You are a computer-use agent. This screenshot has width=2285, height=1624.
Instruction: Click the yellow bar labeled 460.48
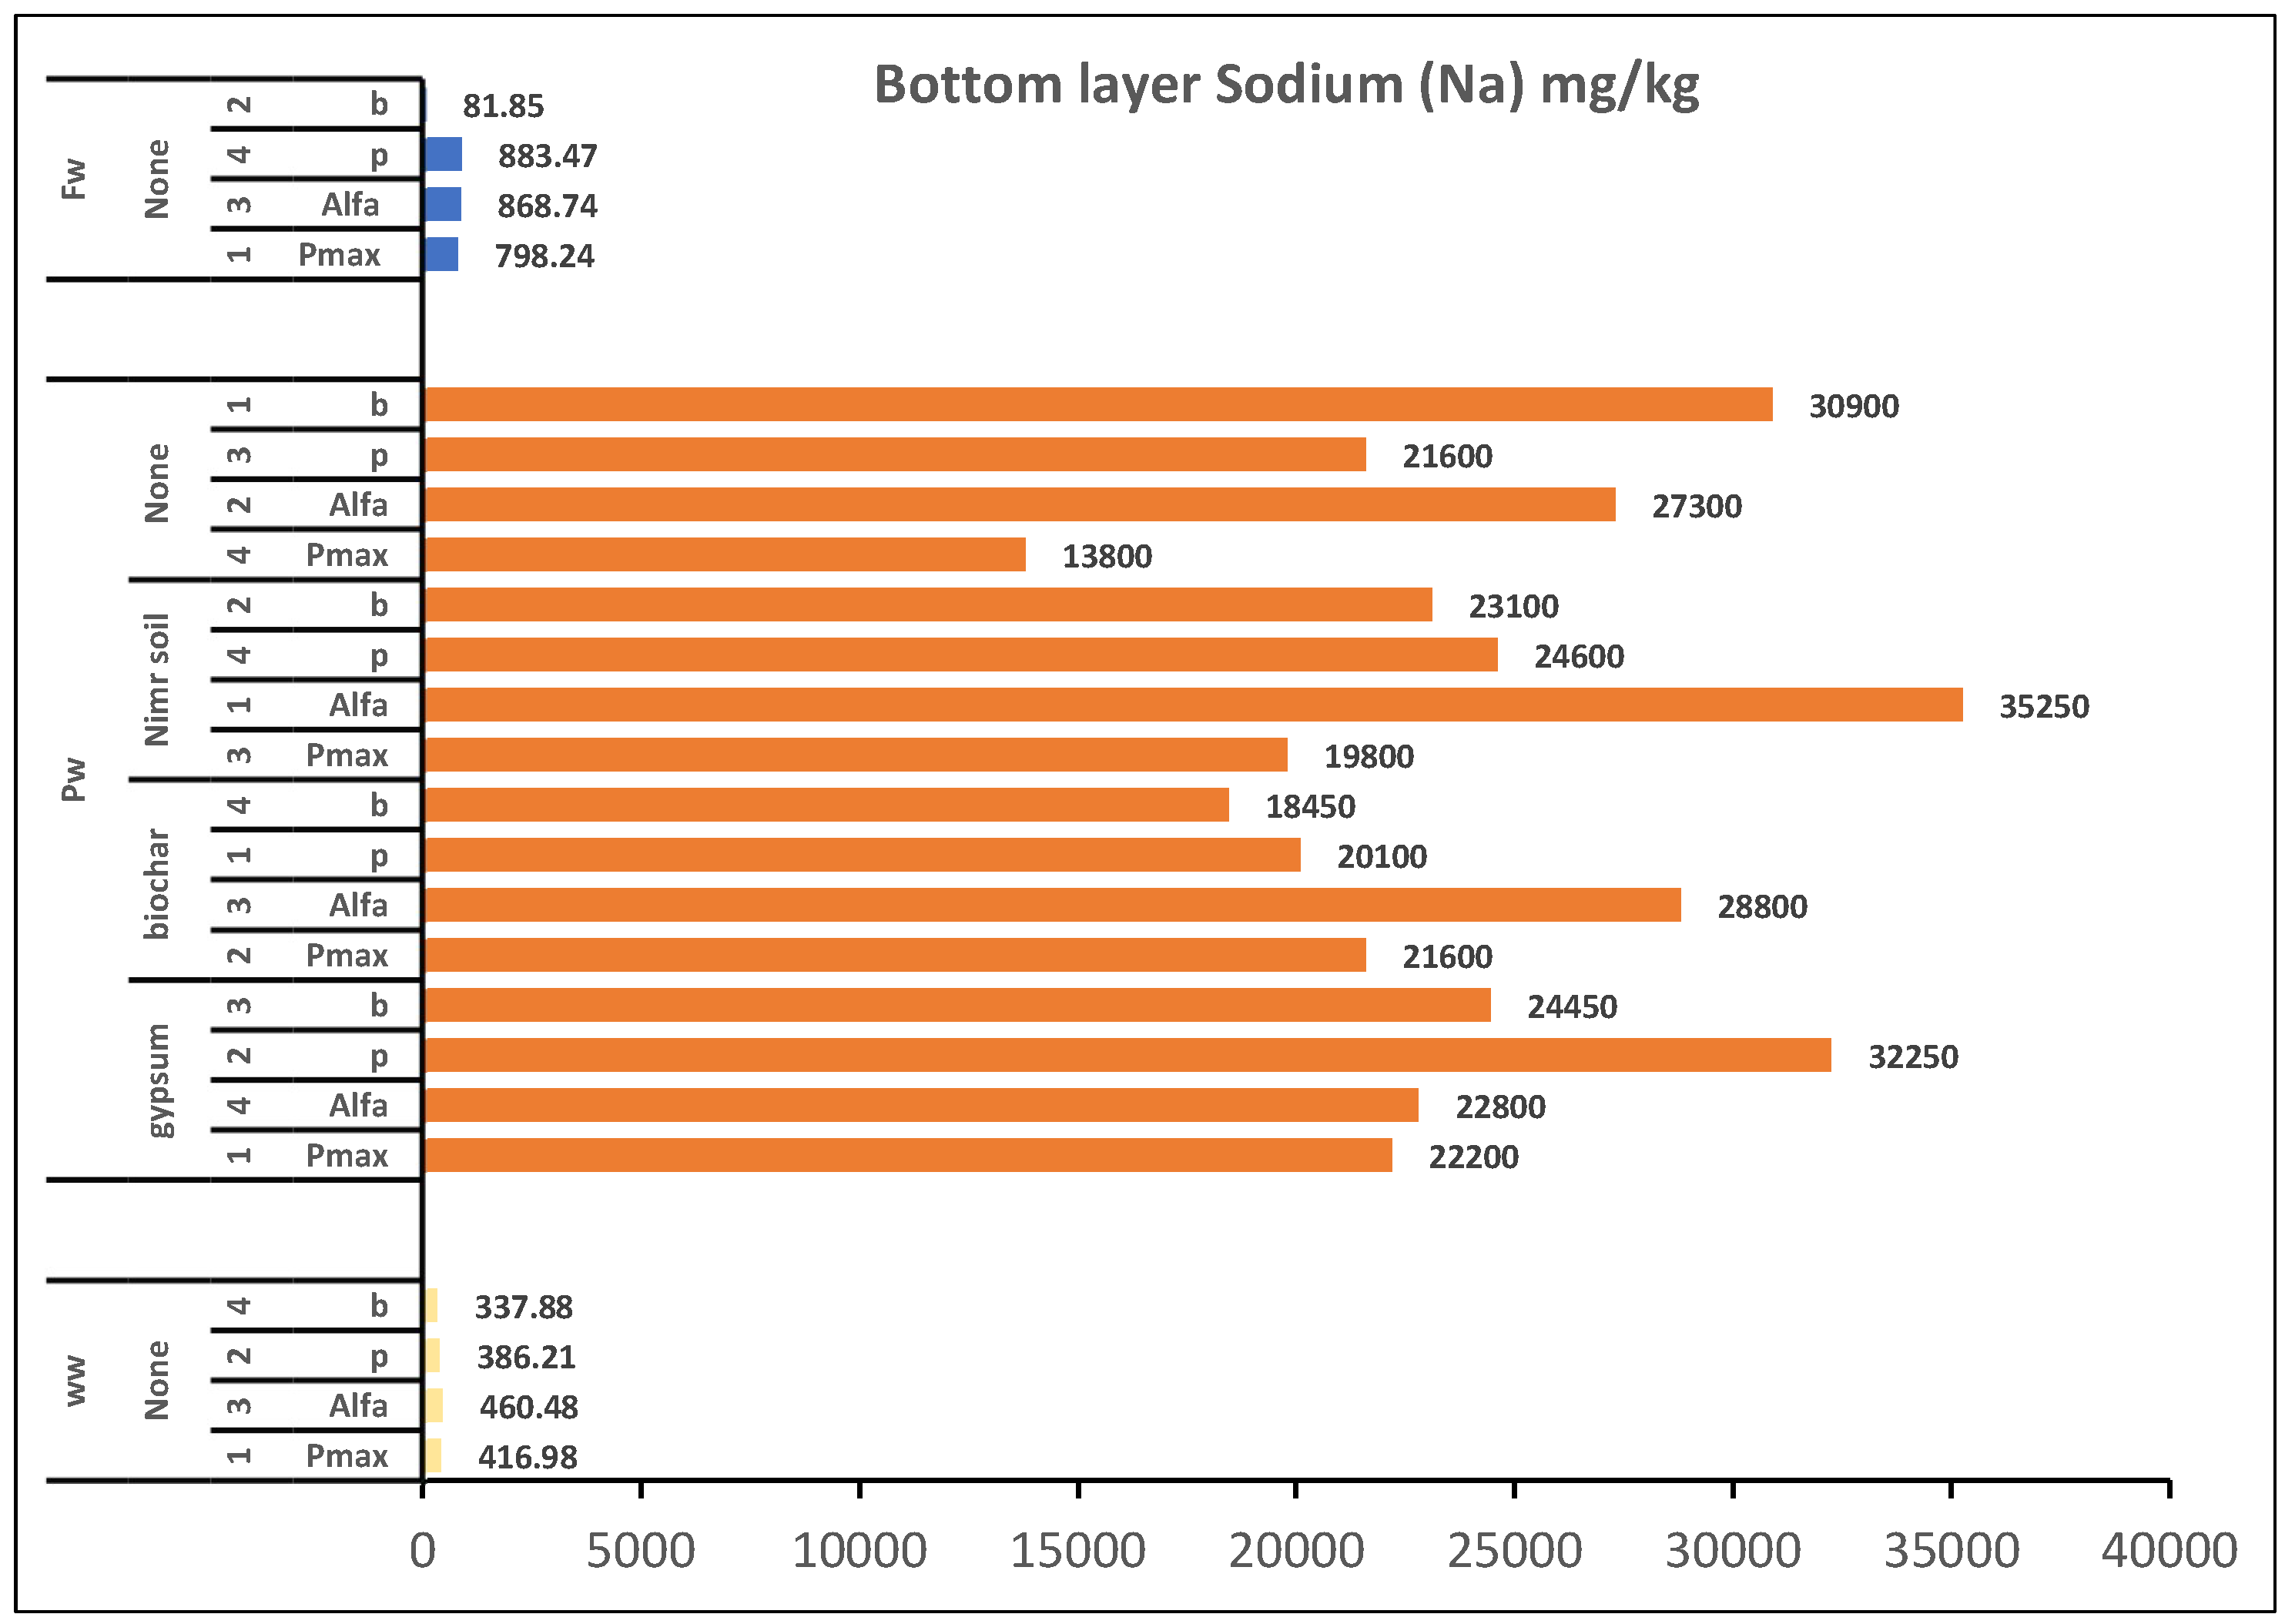[x=433, y=1406]
